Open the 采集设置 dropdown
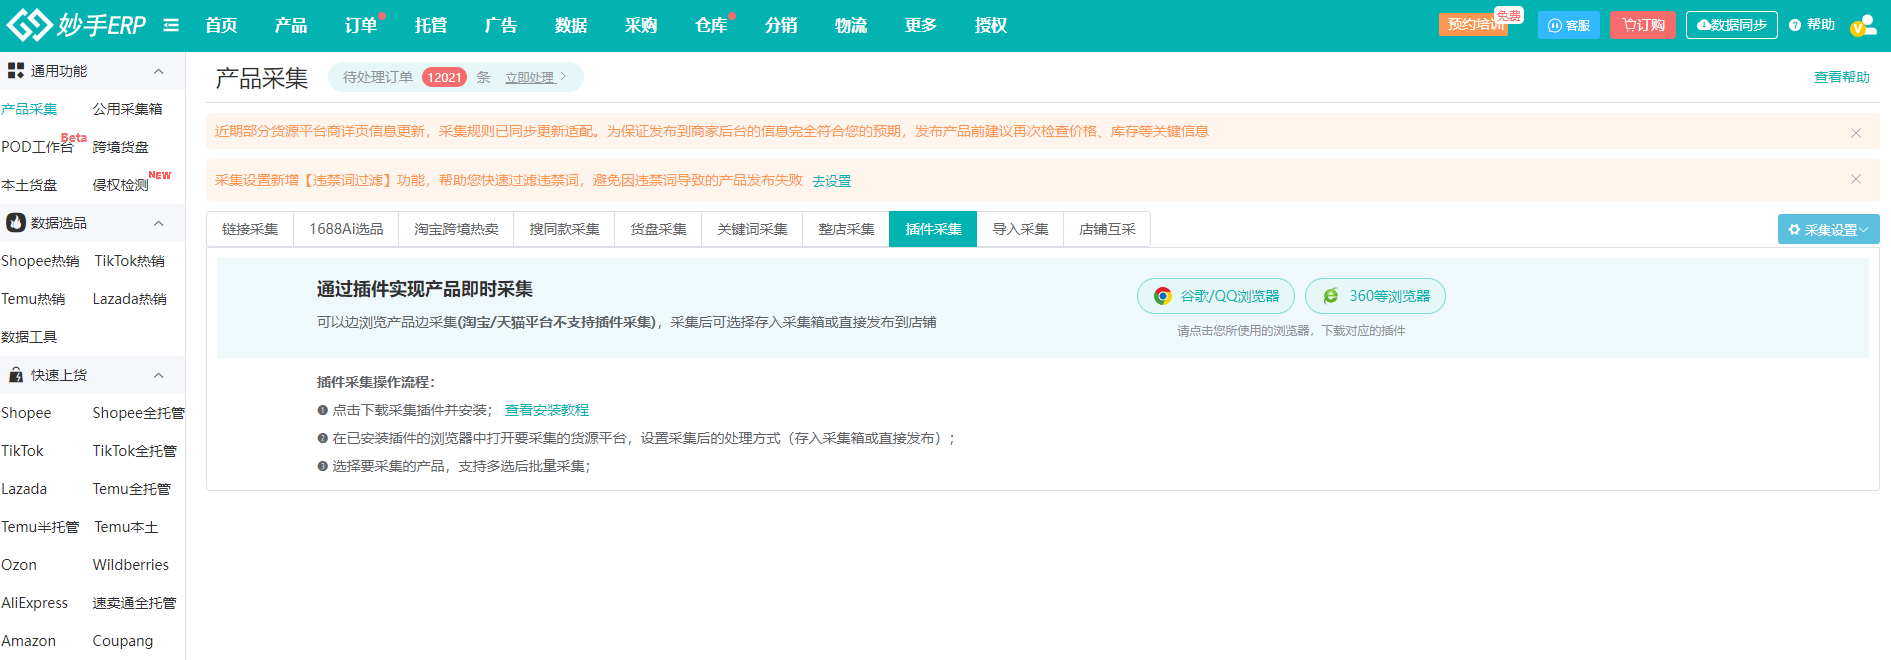Viewport: 1891px width, 660px height. click(x=1828, y=229)
